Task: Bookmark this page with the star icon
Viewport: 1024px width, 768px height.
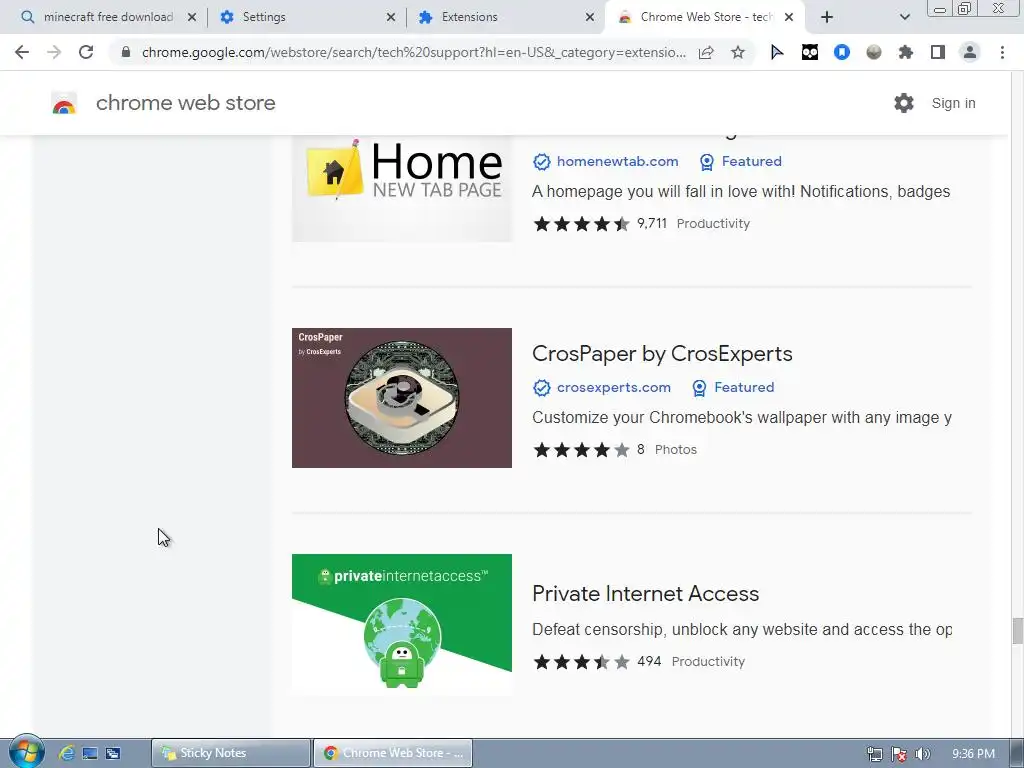Action: point(738,52)
